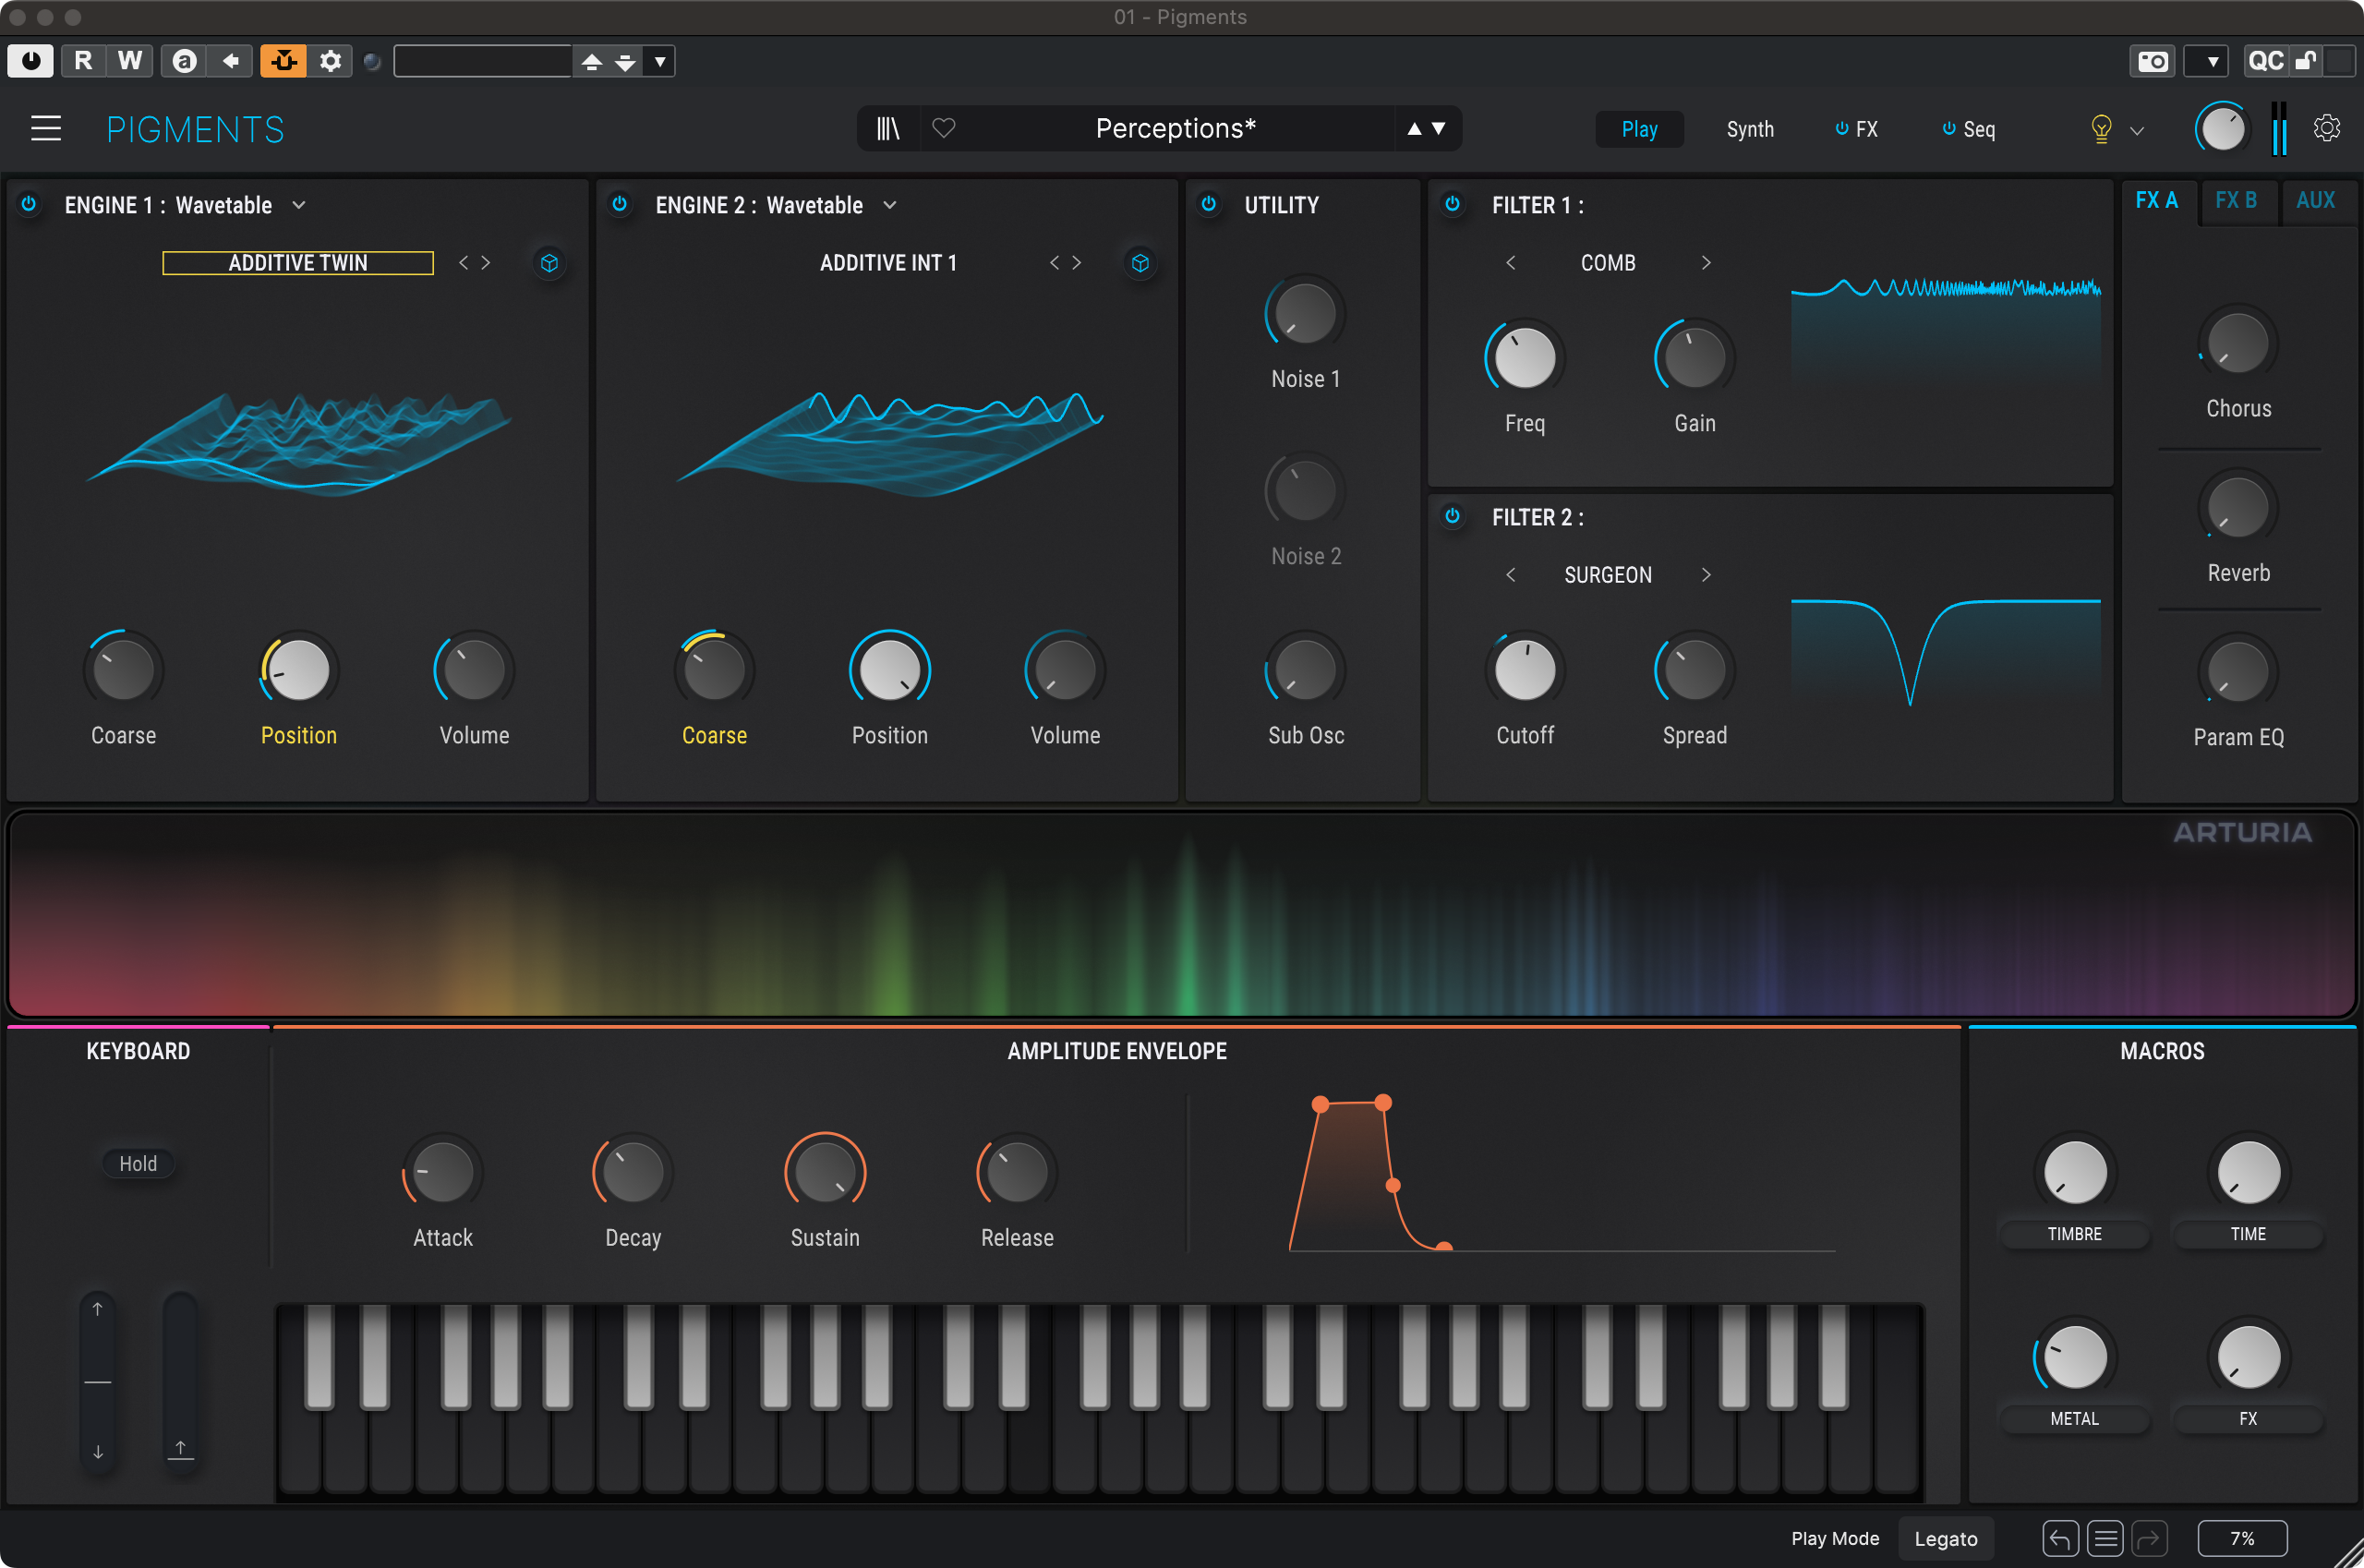Screen dimensions: 2364x1568
Task: Select the FX A bus tab
Action: click(x=2157, y=200)
